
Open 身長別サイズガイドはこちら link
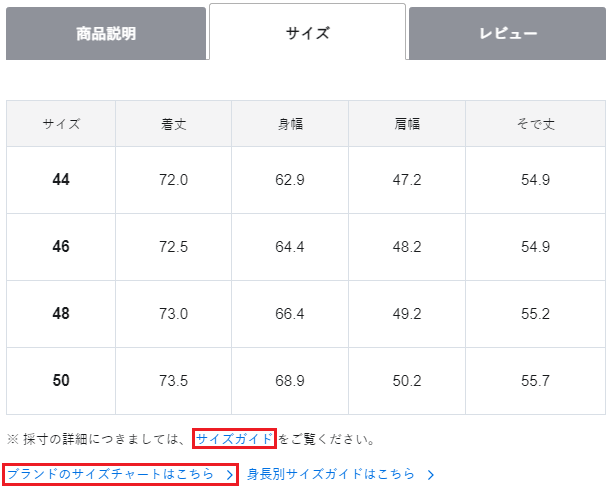[331, 474]
